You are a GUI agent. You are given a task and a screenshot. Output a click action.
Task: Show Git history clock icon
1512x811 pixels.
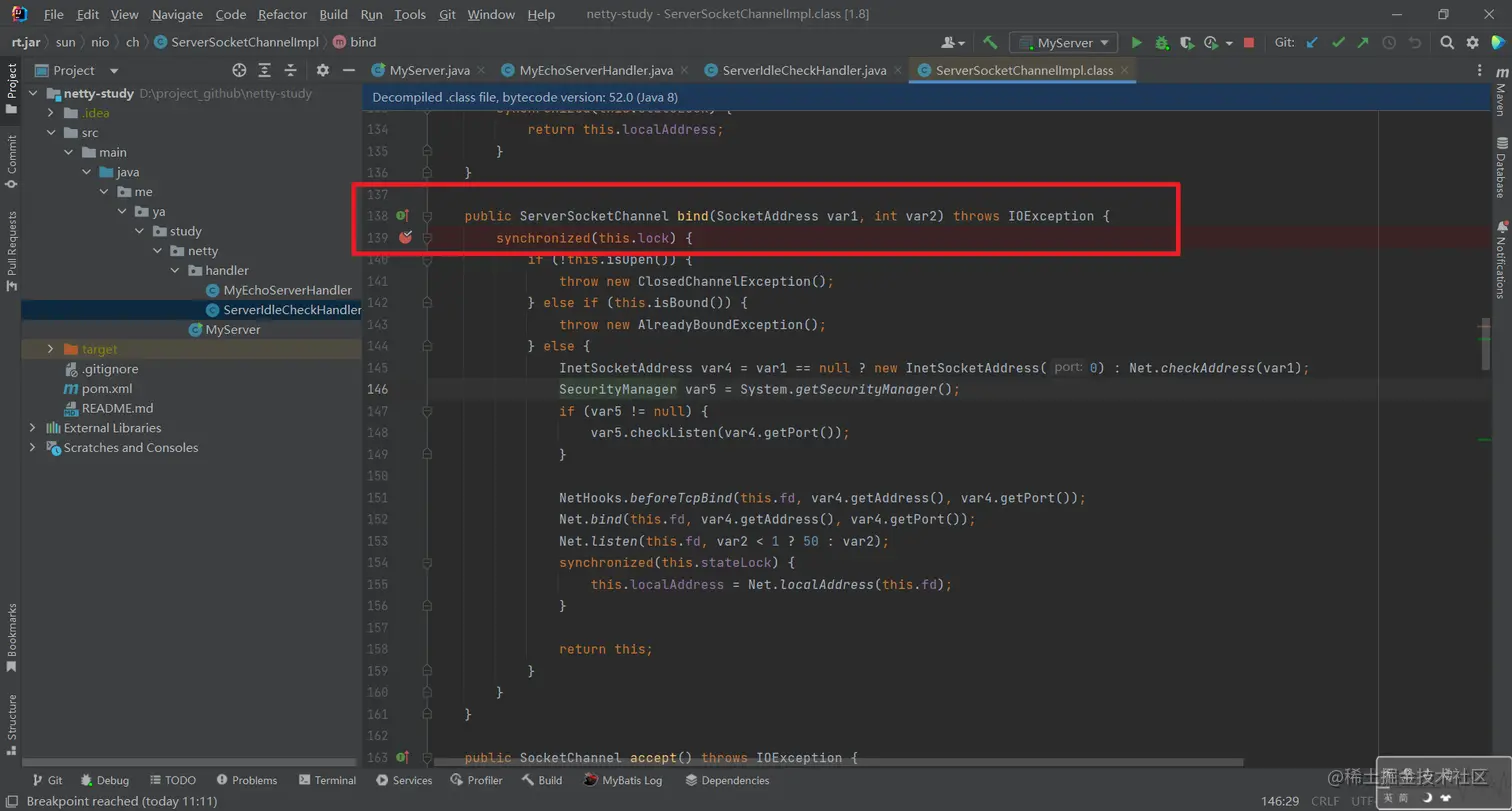pos(1389,43)
